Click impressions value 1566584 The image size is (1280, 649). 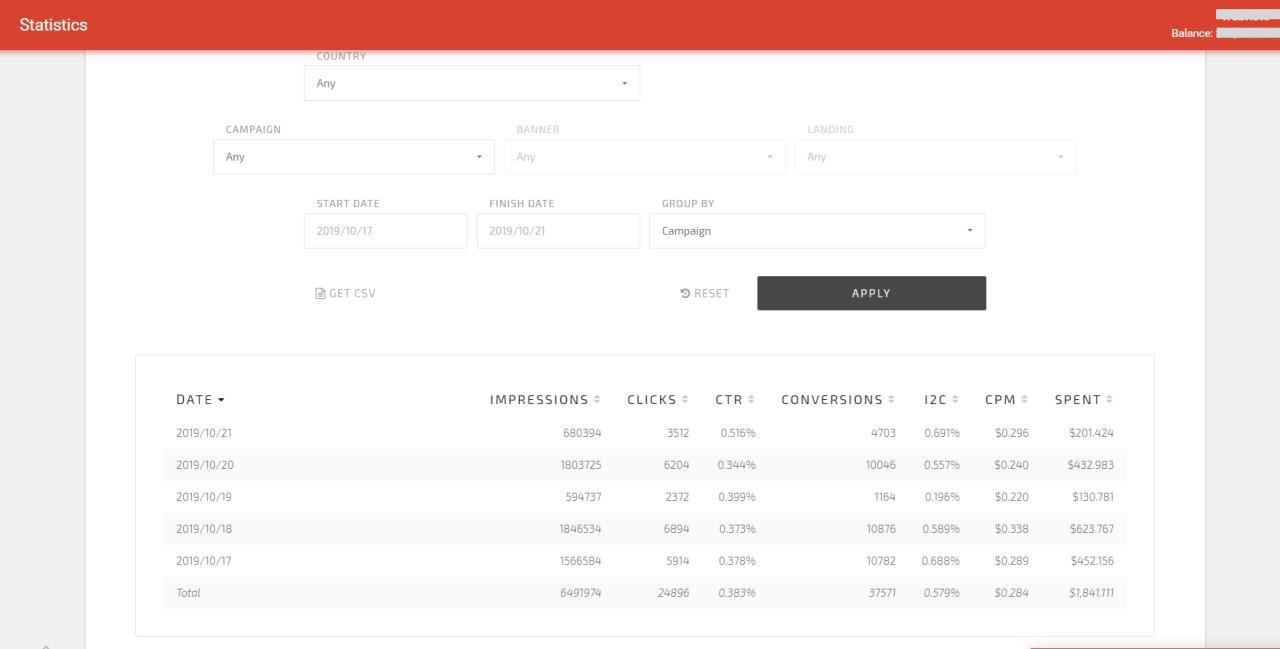coord(580,561)
